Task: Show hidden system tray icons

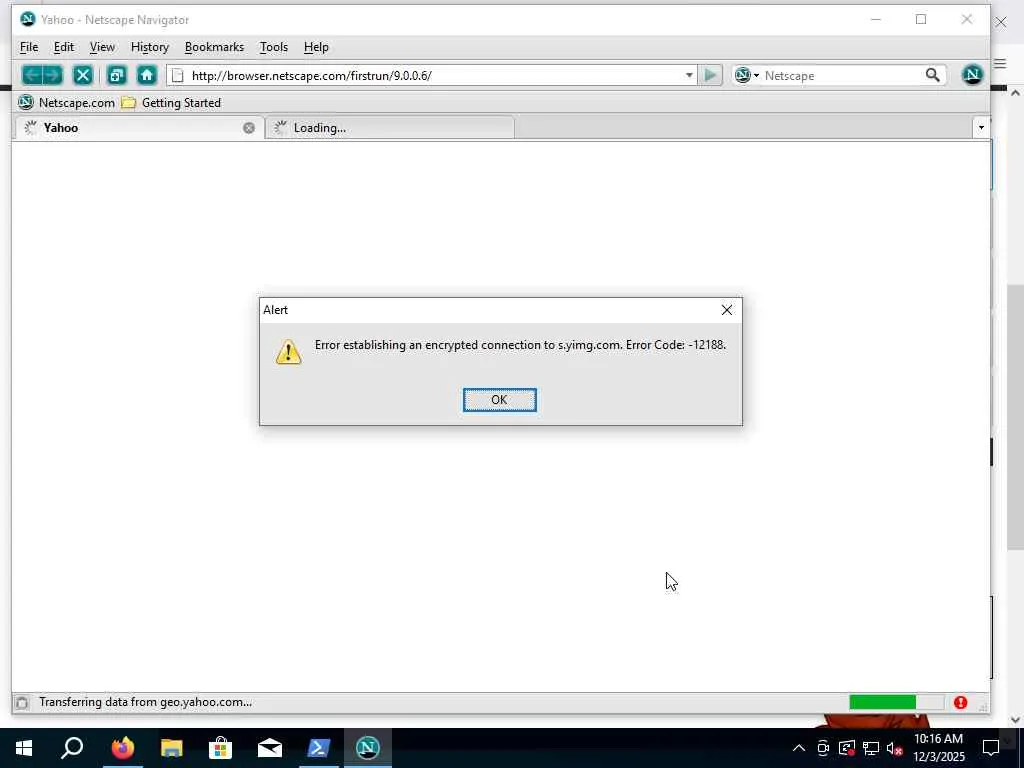Action: click(x=799, y=748)
